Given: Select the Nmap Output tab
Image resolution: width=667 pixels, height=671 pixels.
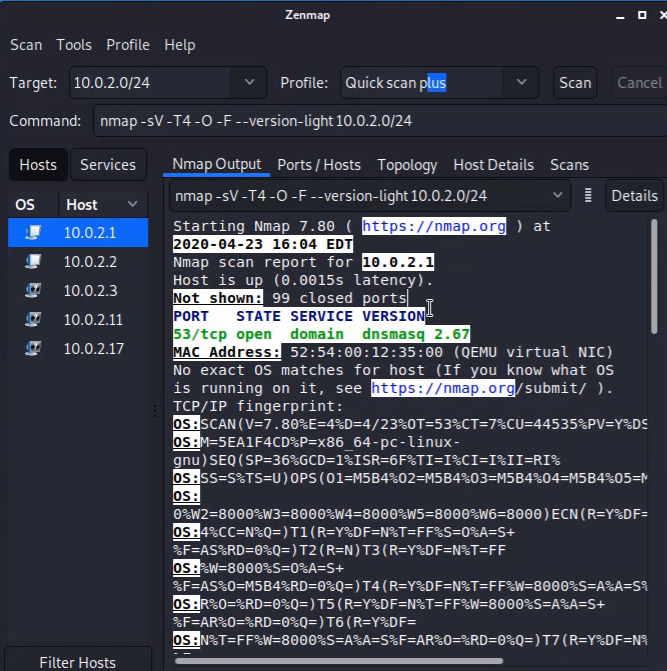Looking at the screenshot, I should coord(216,164).
